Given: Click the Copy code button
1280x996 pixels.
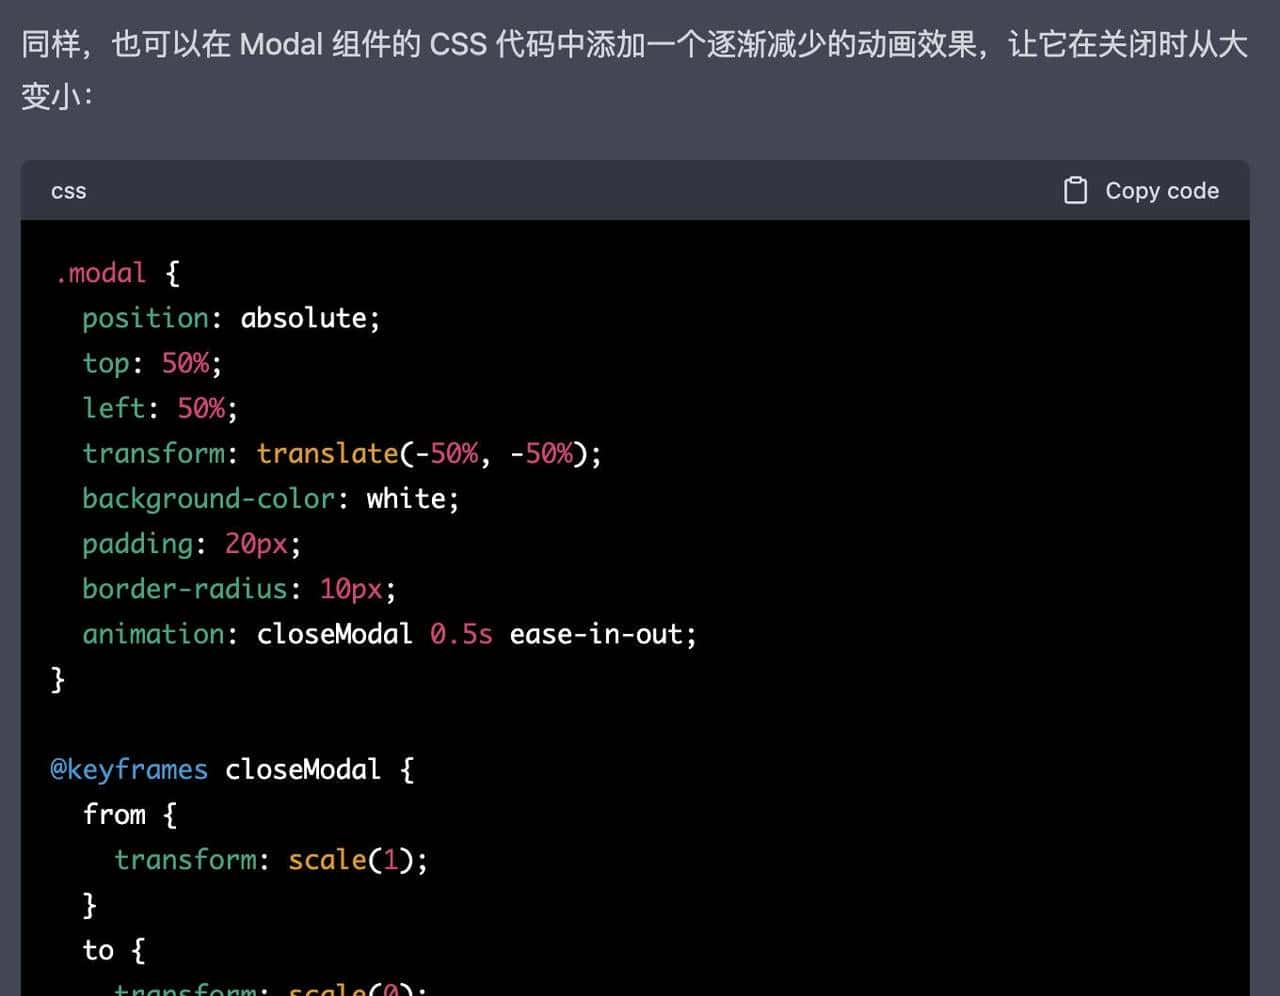Looking at the screenshot, I should click(x=1161, y=190).
